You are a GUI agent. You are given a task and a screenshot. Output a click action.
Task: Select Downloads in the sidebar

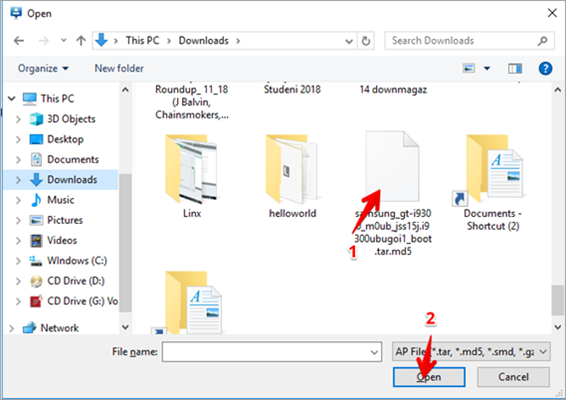(x=72, y=179)
